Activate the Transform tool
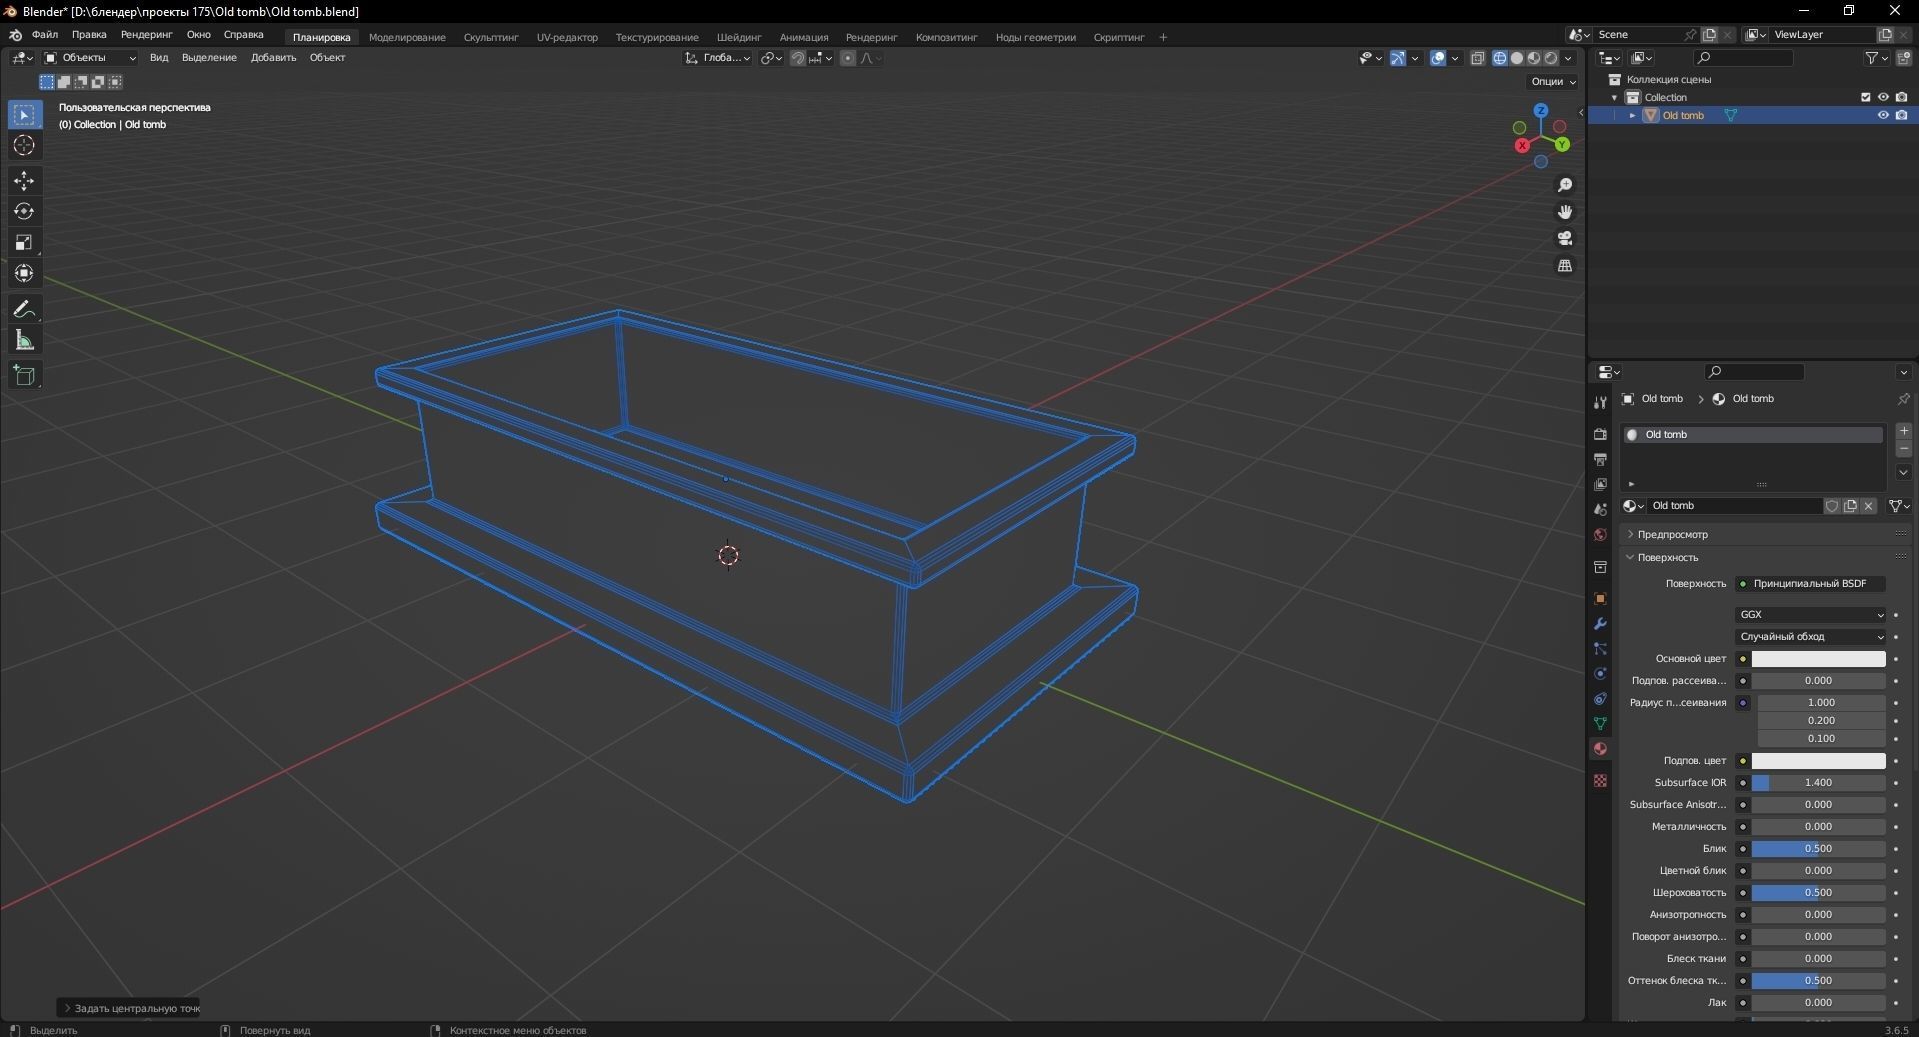 click(x=24, y=274)
